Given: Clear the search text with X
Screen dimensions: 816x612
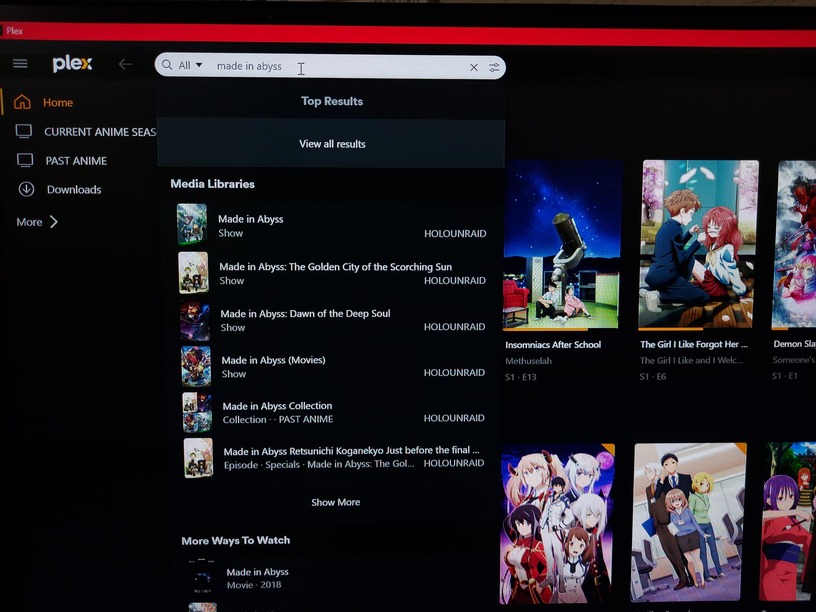Looking at the screenshot, I should pyautogui.click(x=474, y=67).
